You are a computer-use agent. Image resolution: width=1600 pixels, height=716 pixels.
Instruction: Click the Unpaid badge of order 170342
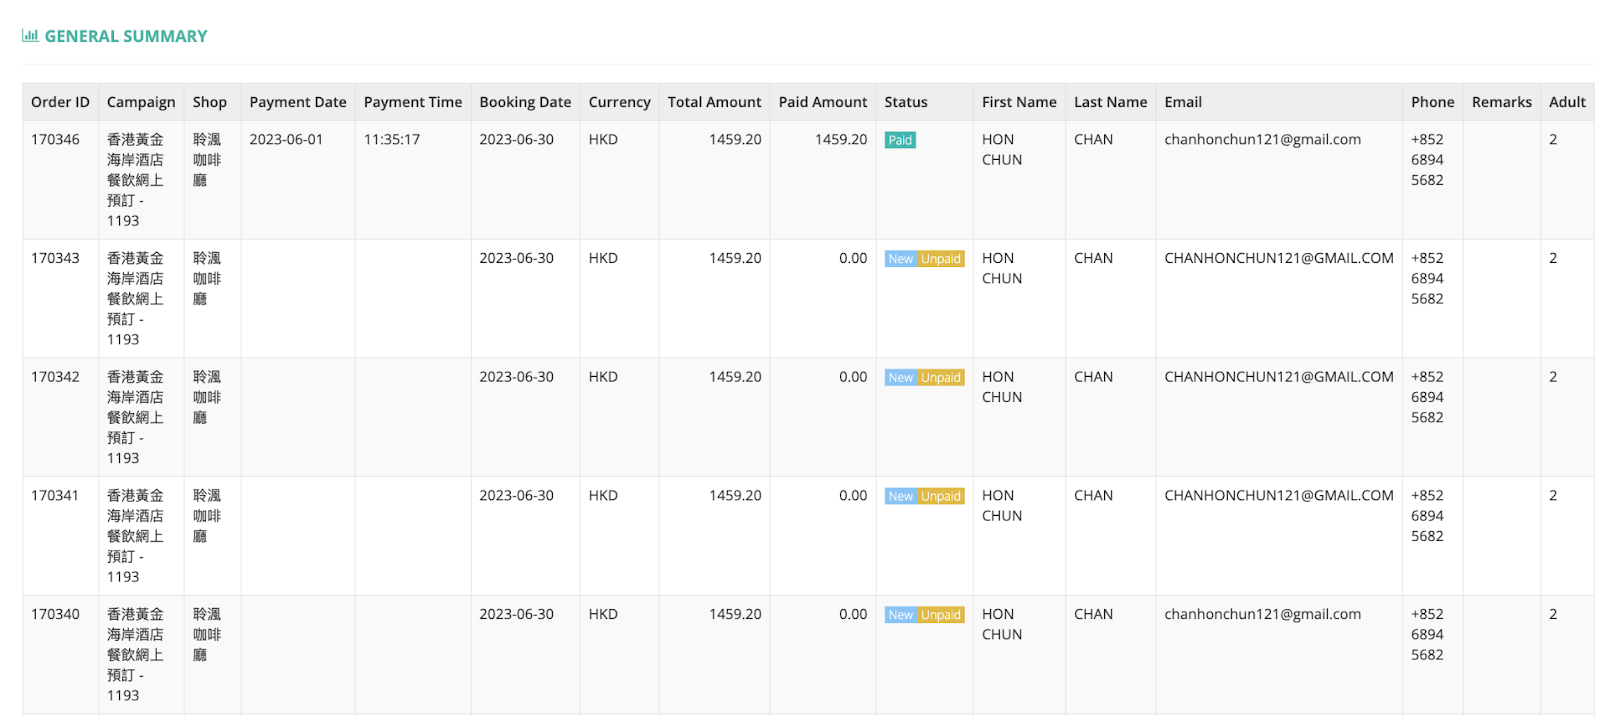(x=941, y=378)
